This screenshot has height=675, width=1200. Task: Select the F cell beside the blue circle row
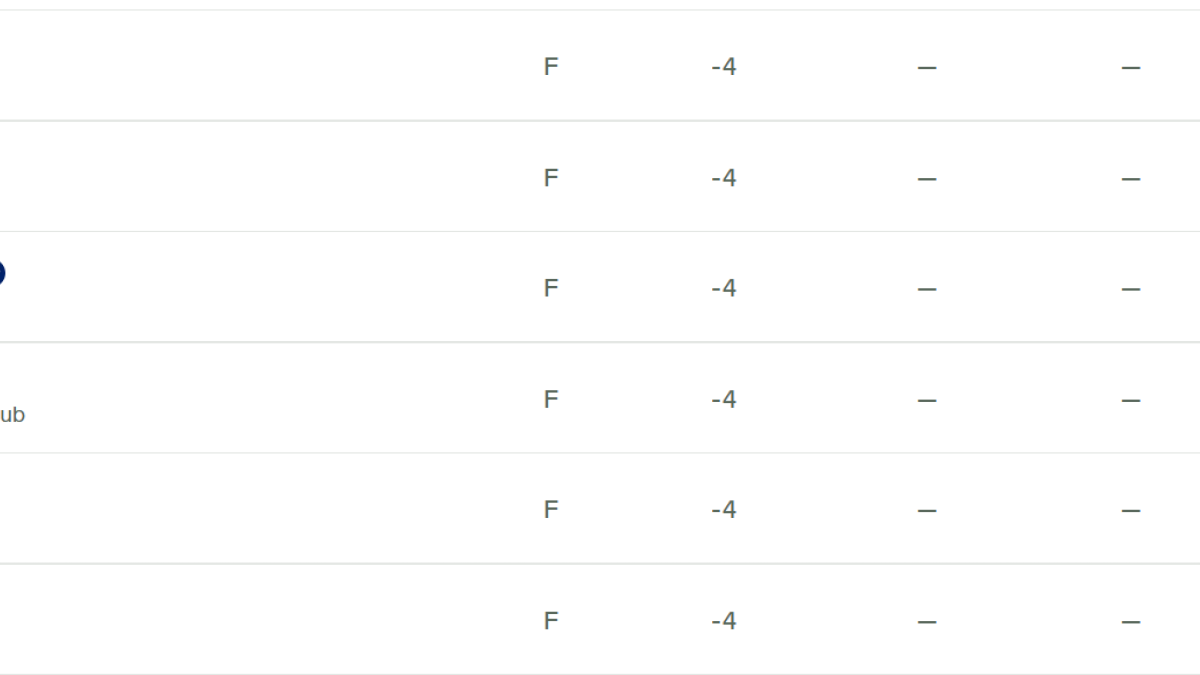point(550,288)
